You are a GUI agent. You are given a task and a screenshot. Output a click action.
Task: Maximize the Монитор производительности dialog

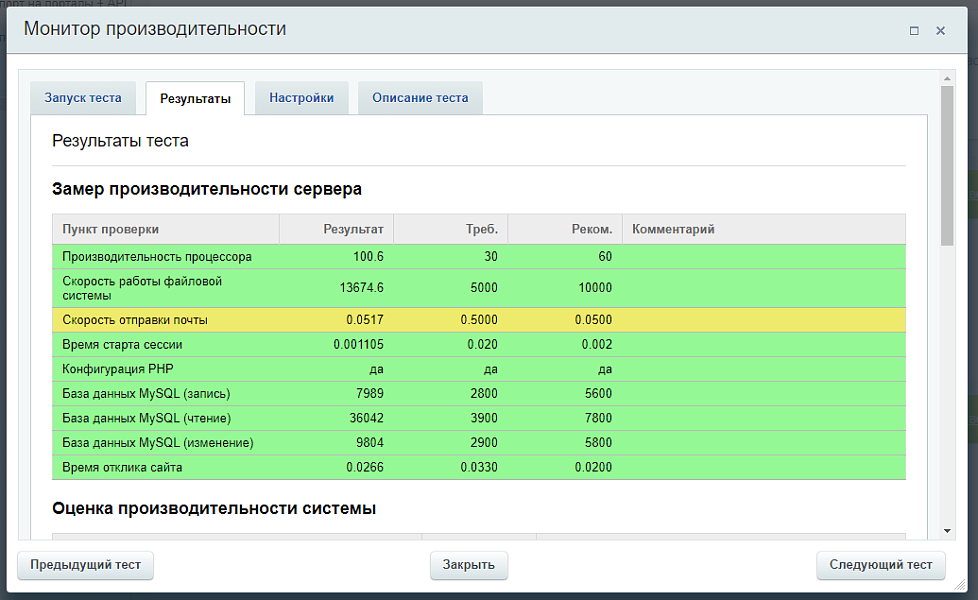(x=914, y=31)
